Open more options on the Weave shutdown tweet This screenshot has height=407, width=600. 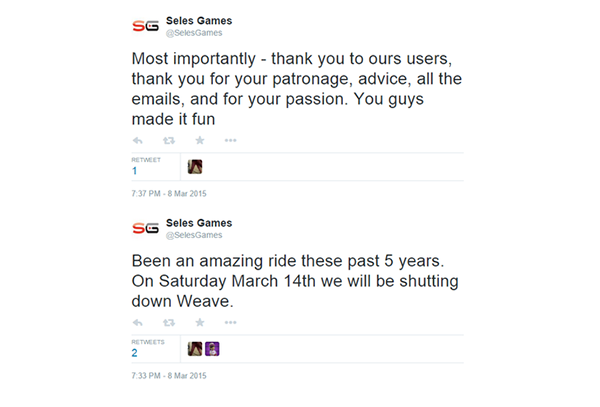230,322
